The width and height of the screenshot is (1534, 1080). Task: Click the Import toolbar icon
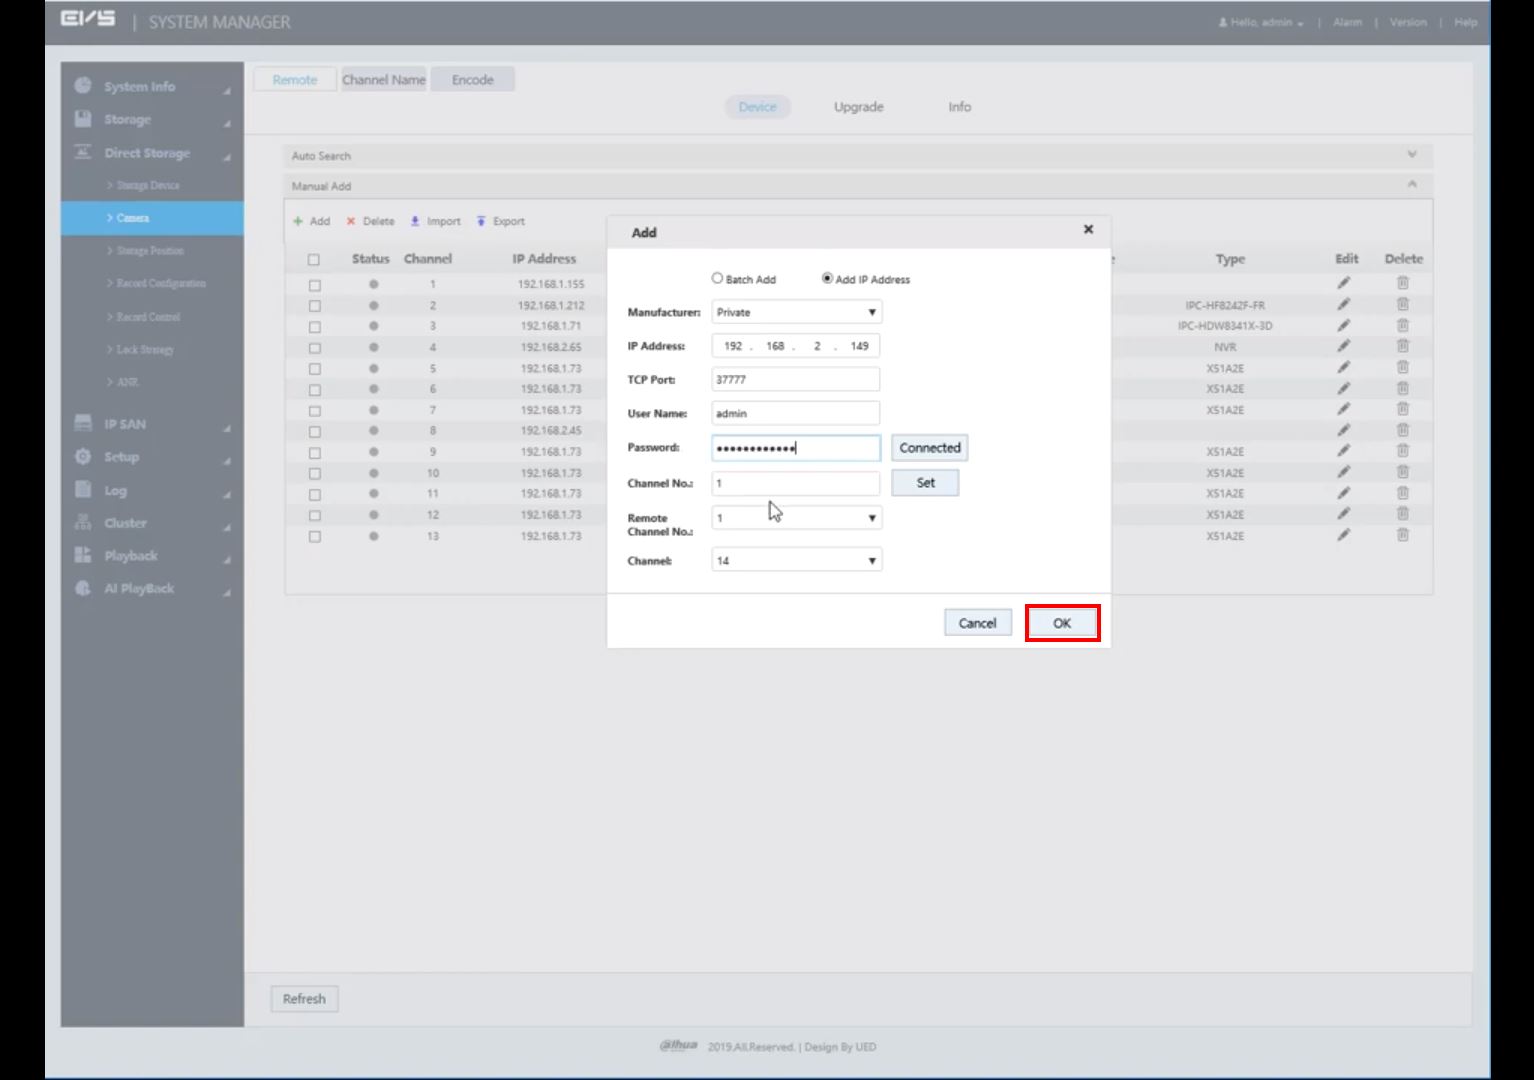[x=415, y=221]
